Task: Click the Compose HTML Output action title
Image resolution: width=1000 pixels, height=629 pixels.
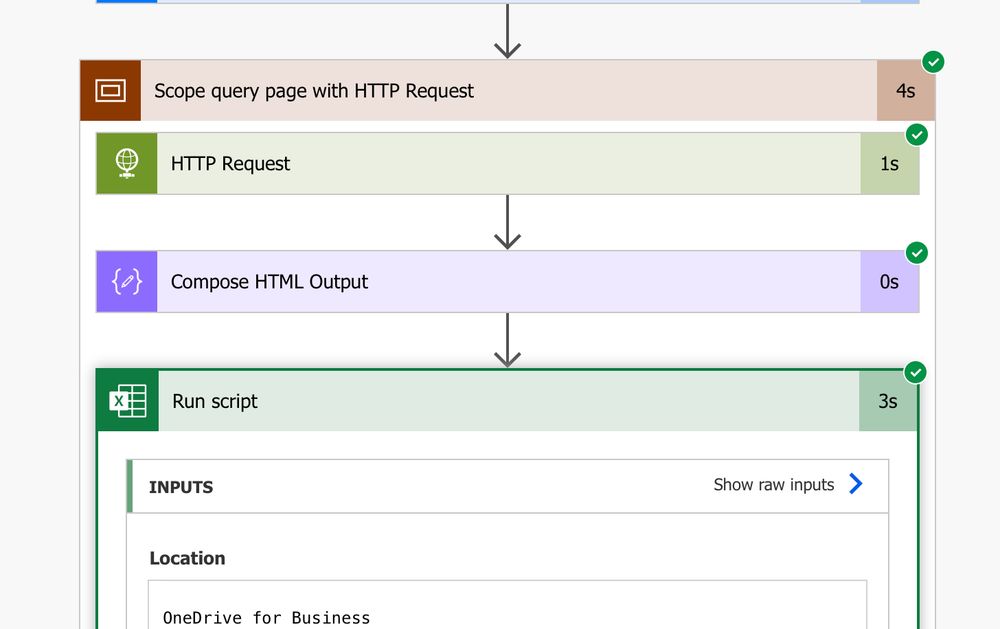Action: [270, 281]
